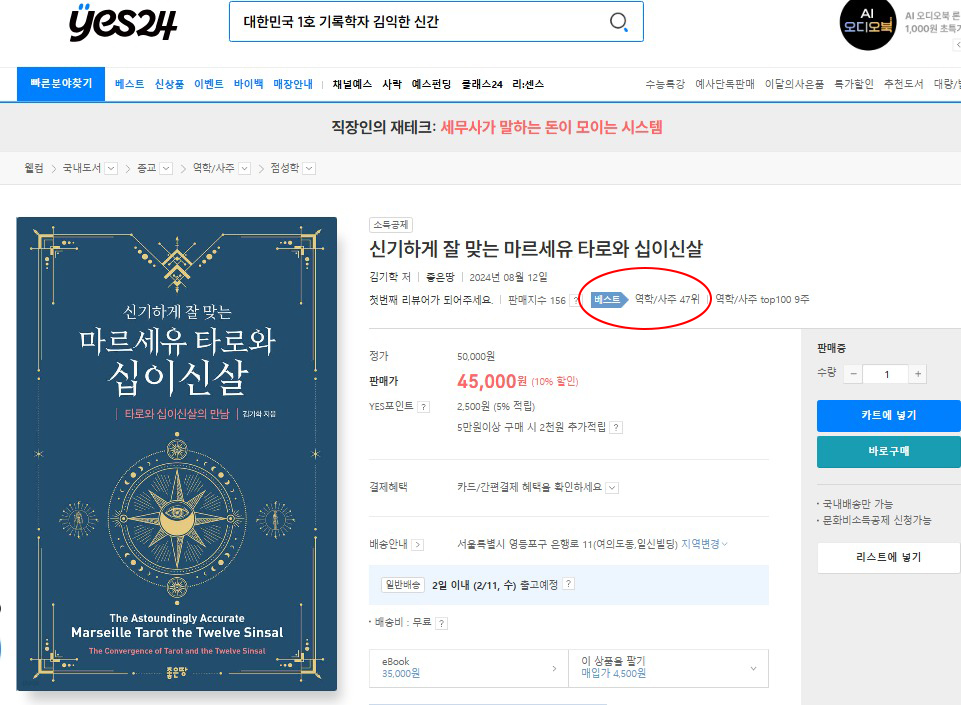
Task: Increase quantity with the plus button
Action: tap(918, 374)
